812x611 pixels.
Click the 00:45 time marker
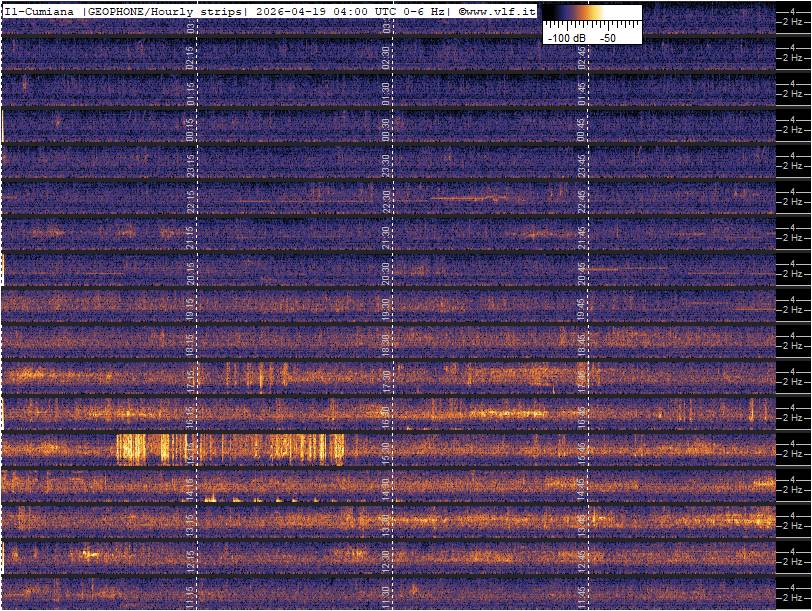[x=581, y=130]
